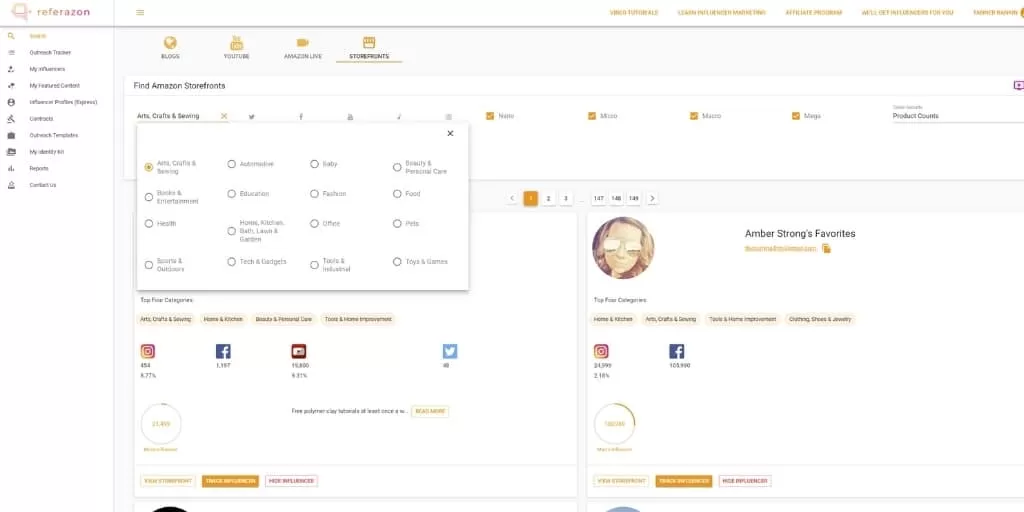Select the Food category radio button
Viewport: 1024px width, 512px height.
coord(397,194)
